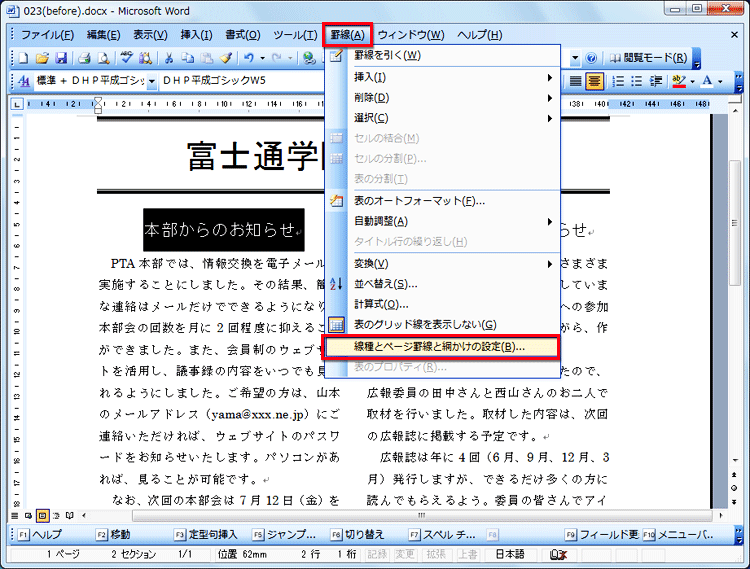750x569 pixels.
Task: Select 線種とページ罫線と網かけの設定(B)...
Action: pyautogui.click(x=440, y=347)
